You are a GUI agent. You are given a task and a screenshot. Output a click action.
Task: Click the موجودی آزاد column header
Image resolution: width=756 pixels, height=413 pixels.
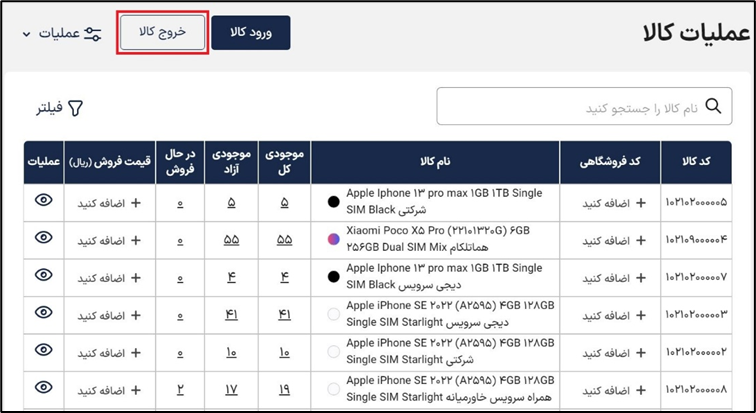pos(231,162)
